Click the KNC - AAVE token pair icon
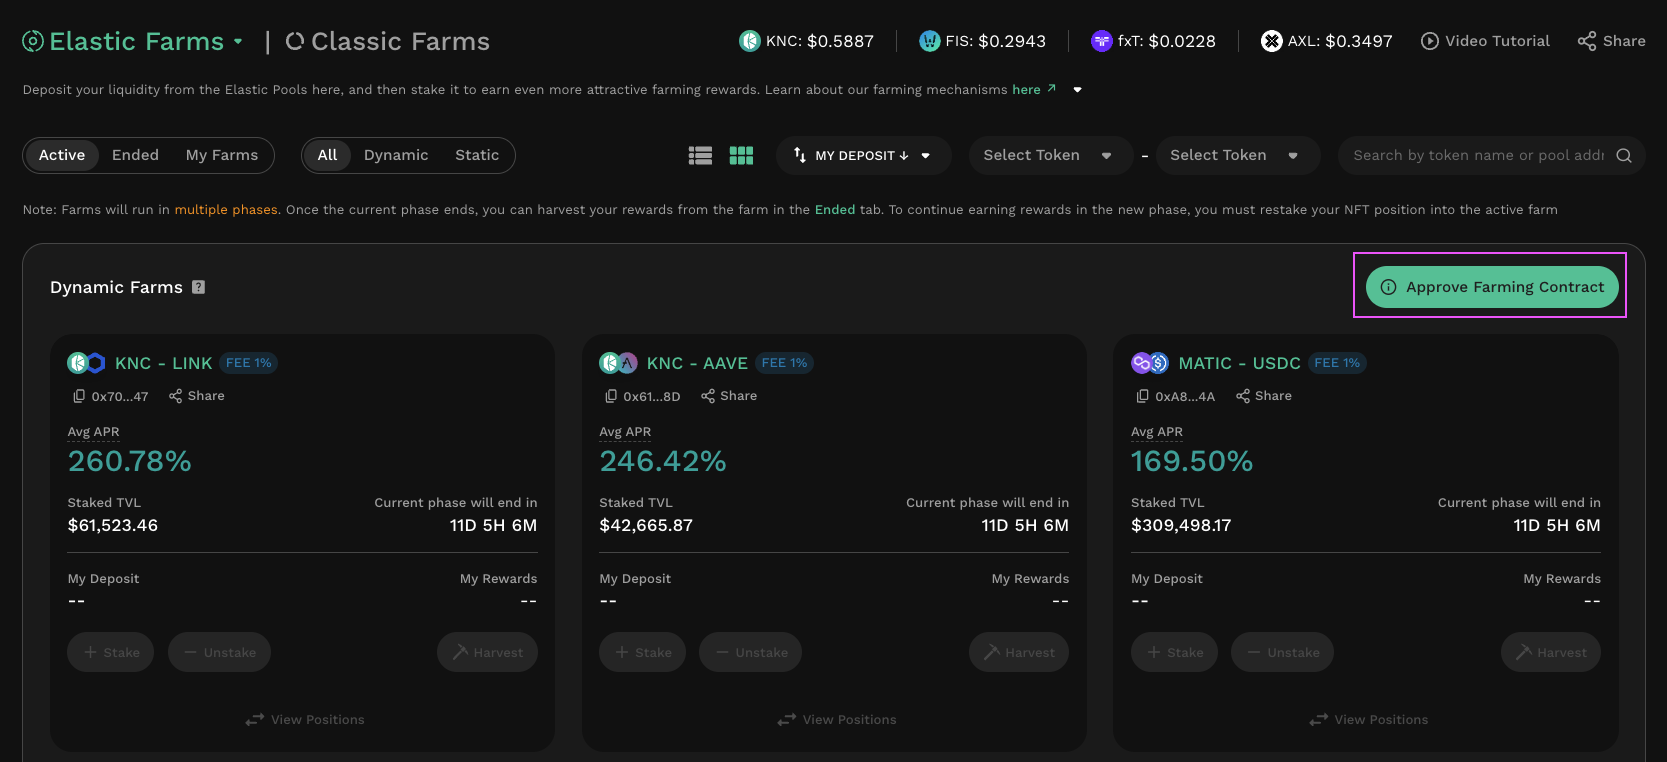Viewport: 1667px width, 762px height. point(618,363)
